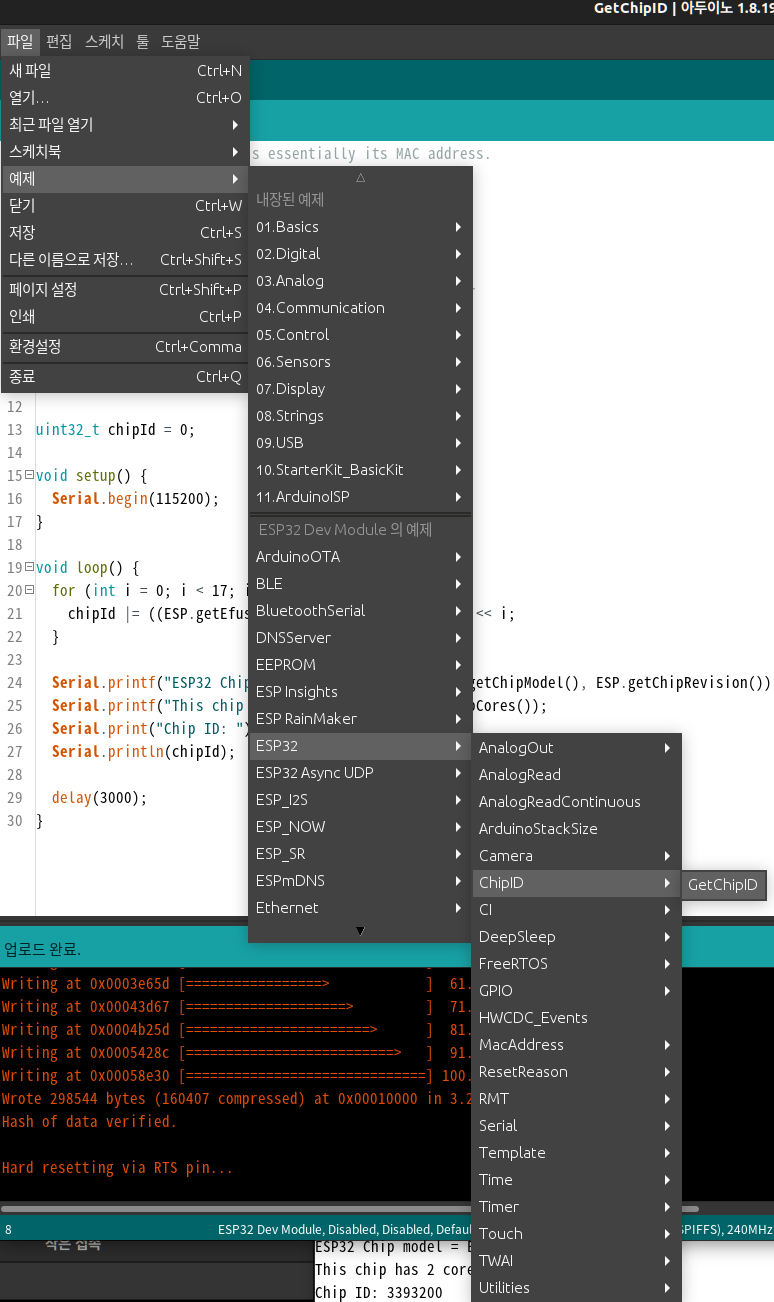The height and width of the screenshot is (1302, 774).
Task: Select highlighted ESP32 examples entry
Action: click(360, 746)
